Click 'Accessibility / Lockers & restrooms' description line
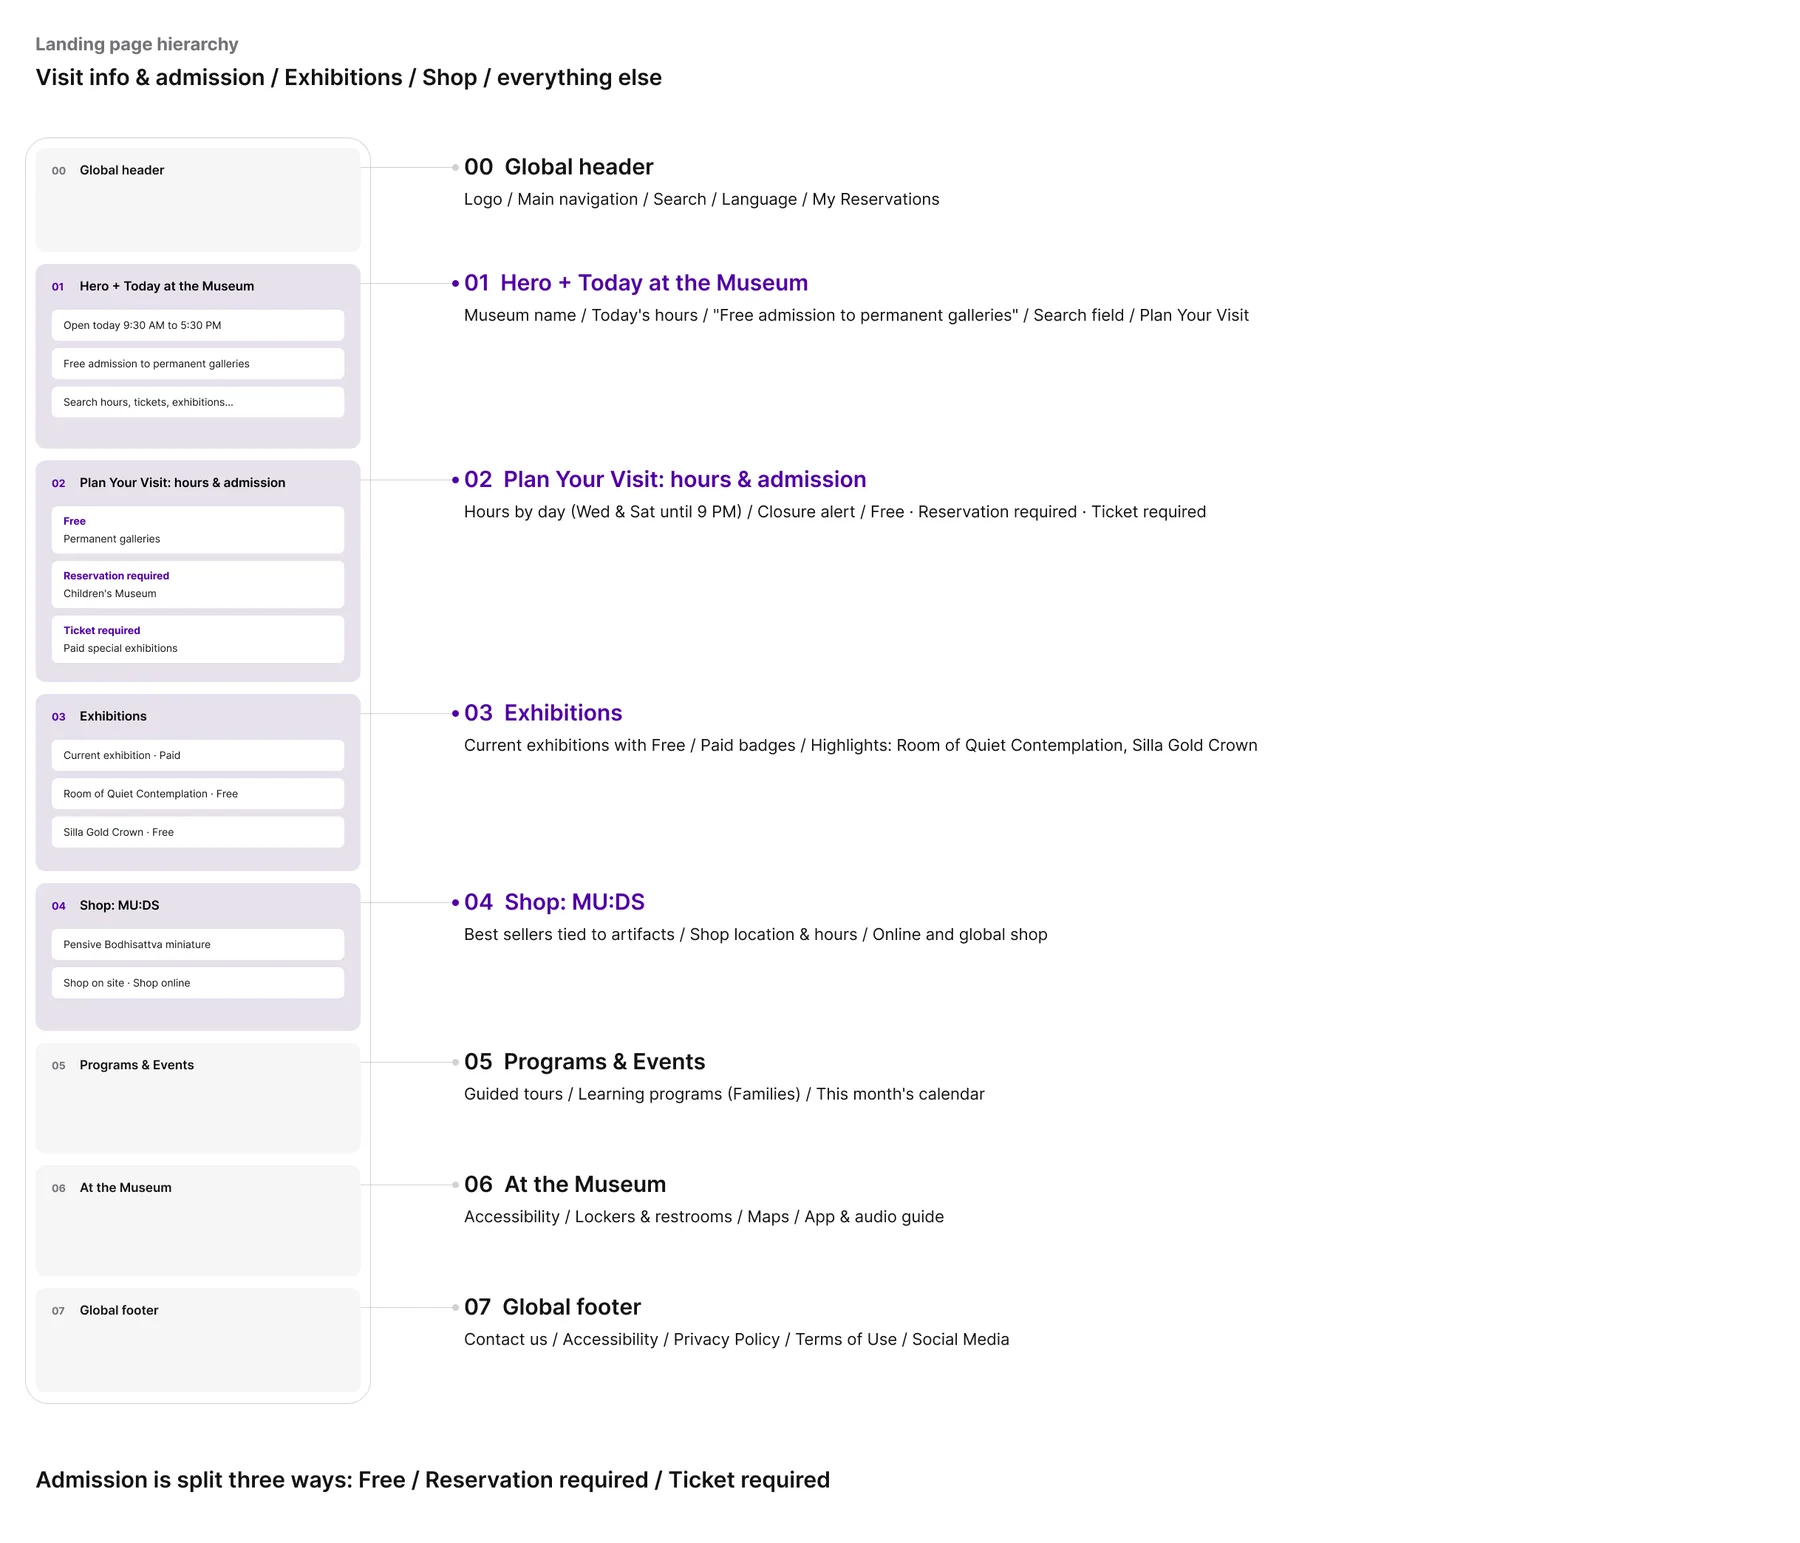 click(x=703, y=1217)
